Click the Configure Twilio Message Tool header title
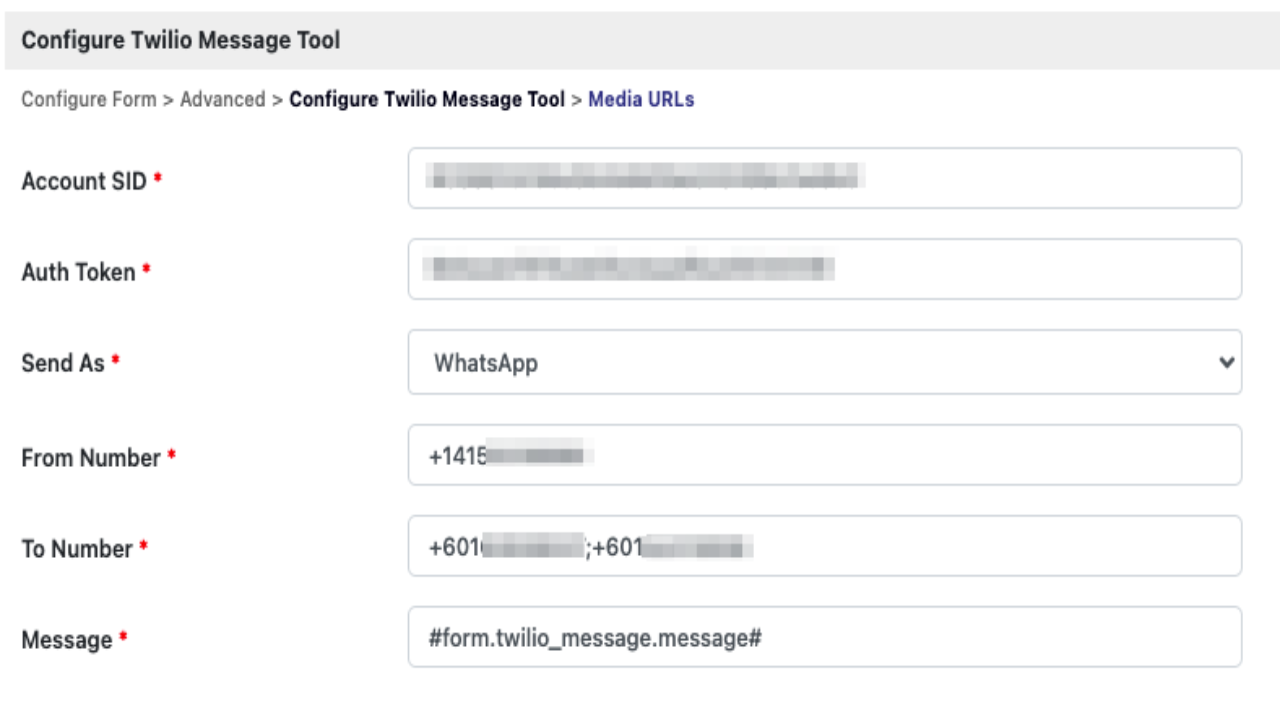The image size is (1280, 720). pos(181,40)
